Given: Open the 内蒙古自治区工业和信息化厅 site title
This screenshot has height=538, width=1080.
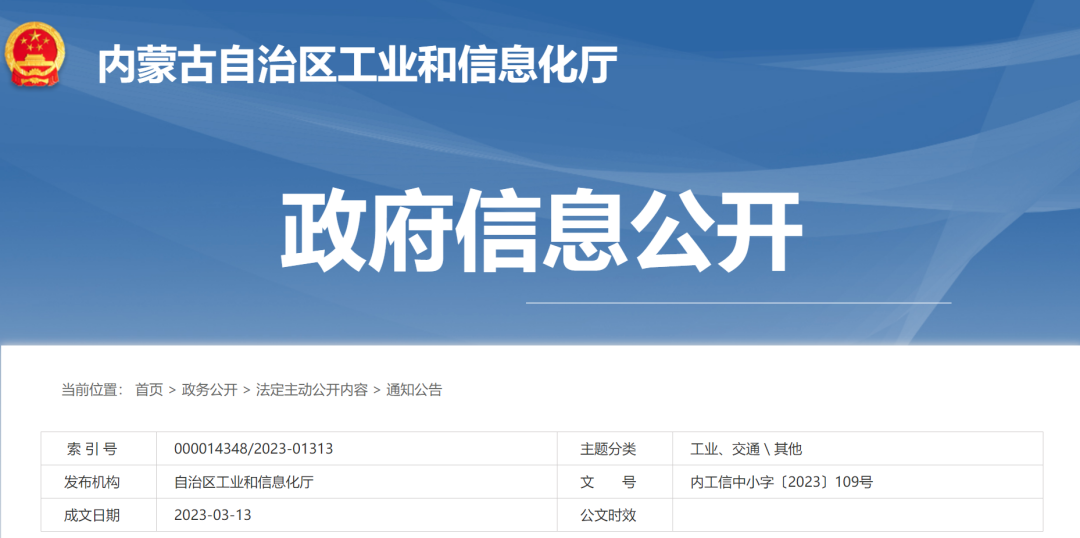Looking at the screenshot, I should click(x=357, y=65).
